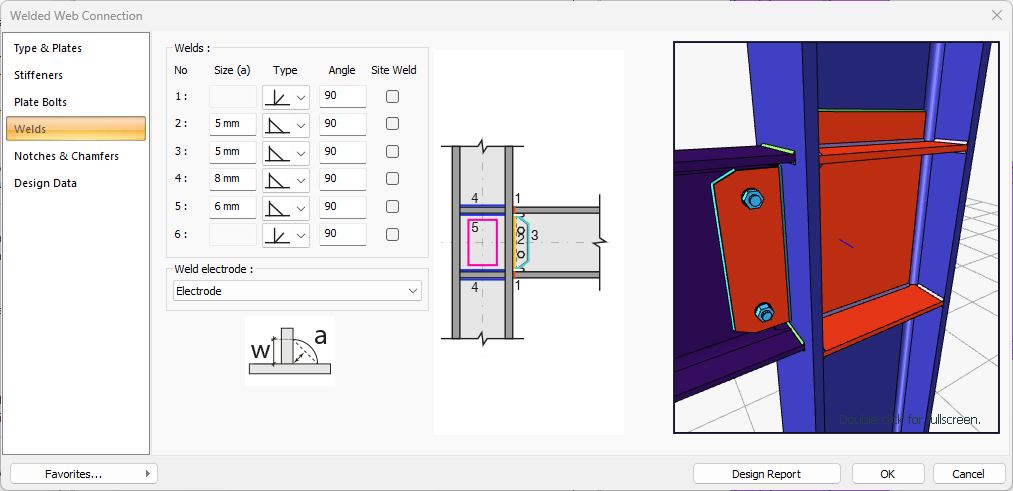This screenshot has height=491, width=1013.
Task: Expand the Favorites menu button
Action: coord(84,474)
